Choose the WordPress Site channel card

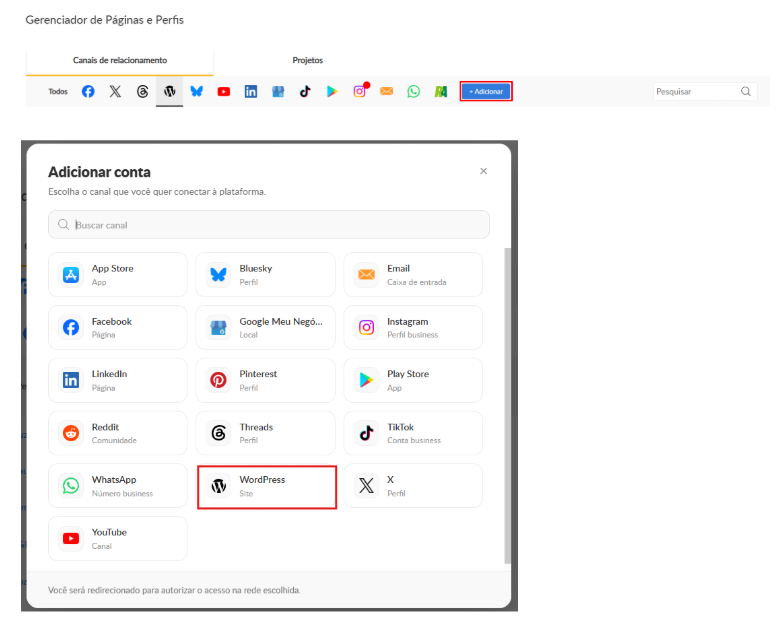[267, 487]
